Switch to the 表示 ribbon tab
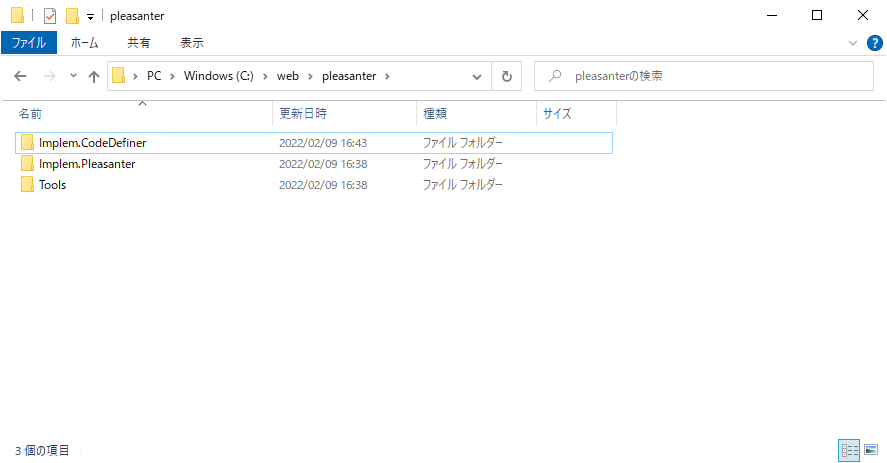The width and height of the screenshot is (887, 463). (x=192, y=42)
